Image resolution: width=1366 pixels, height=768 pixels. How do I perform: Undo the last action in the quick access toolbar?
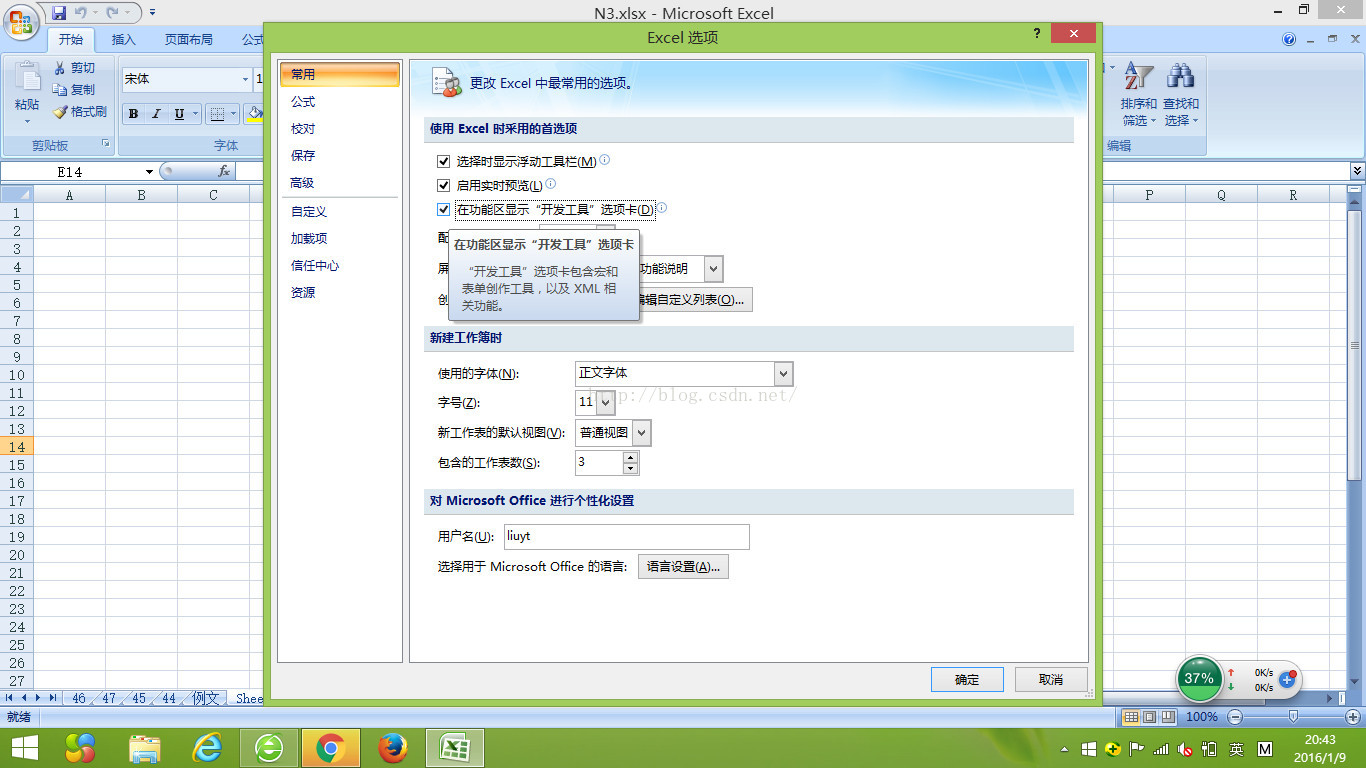[x=81, y=12]
